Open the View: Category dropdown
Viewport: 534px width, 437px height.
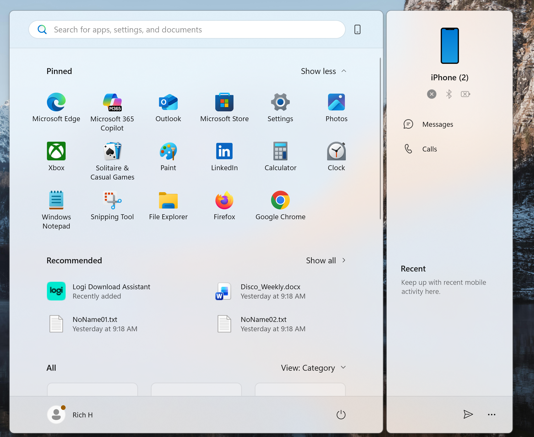313,368
